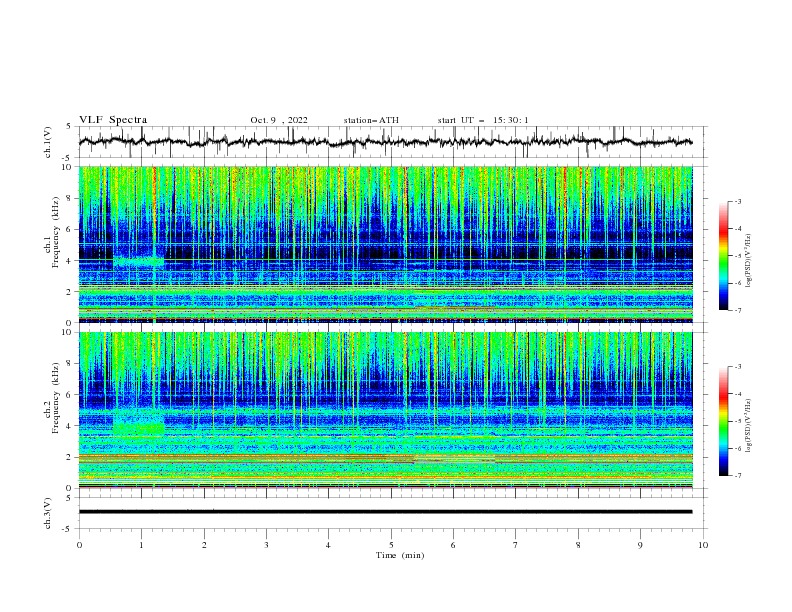Select the ch.1 "Frequency (kHz)" axis label
792x612 pixels.
[57, 232]
